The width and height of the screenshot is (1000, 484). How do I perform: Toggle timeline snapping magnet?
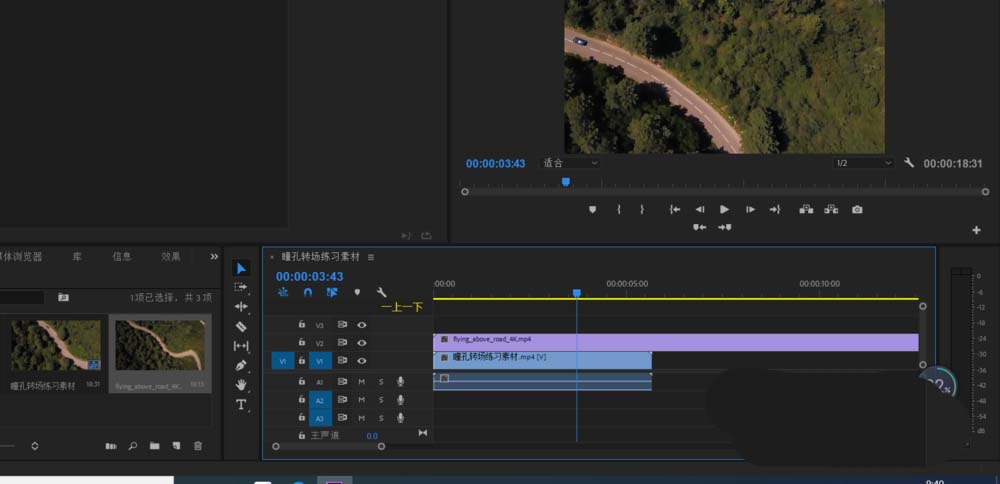[x=308, y=293]
